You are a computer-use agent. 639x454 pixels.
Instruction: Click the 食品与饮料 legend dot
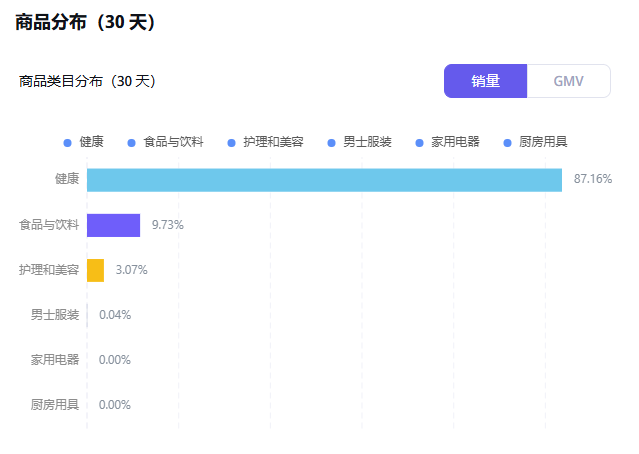pyautogui.click(x=131, y=143)
